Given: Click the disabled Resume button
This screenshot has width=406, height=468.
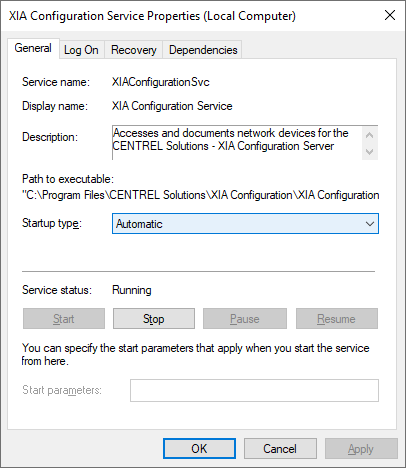Looking at the screenshot, I should (337, 319).
